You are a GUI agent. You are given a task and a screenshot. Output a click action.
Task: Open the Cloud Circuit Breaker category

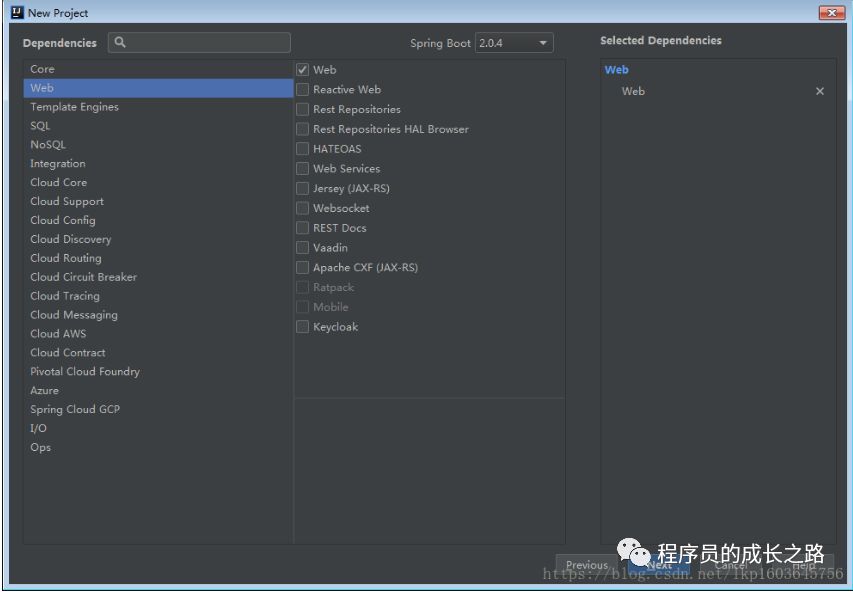(x=158, y=277)
